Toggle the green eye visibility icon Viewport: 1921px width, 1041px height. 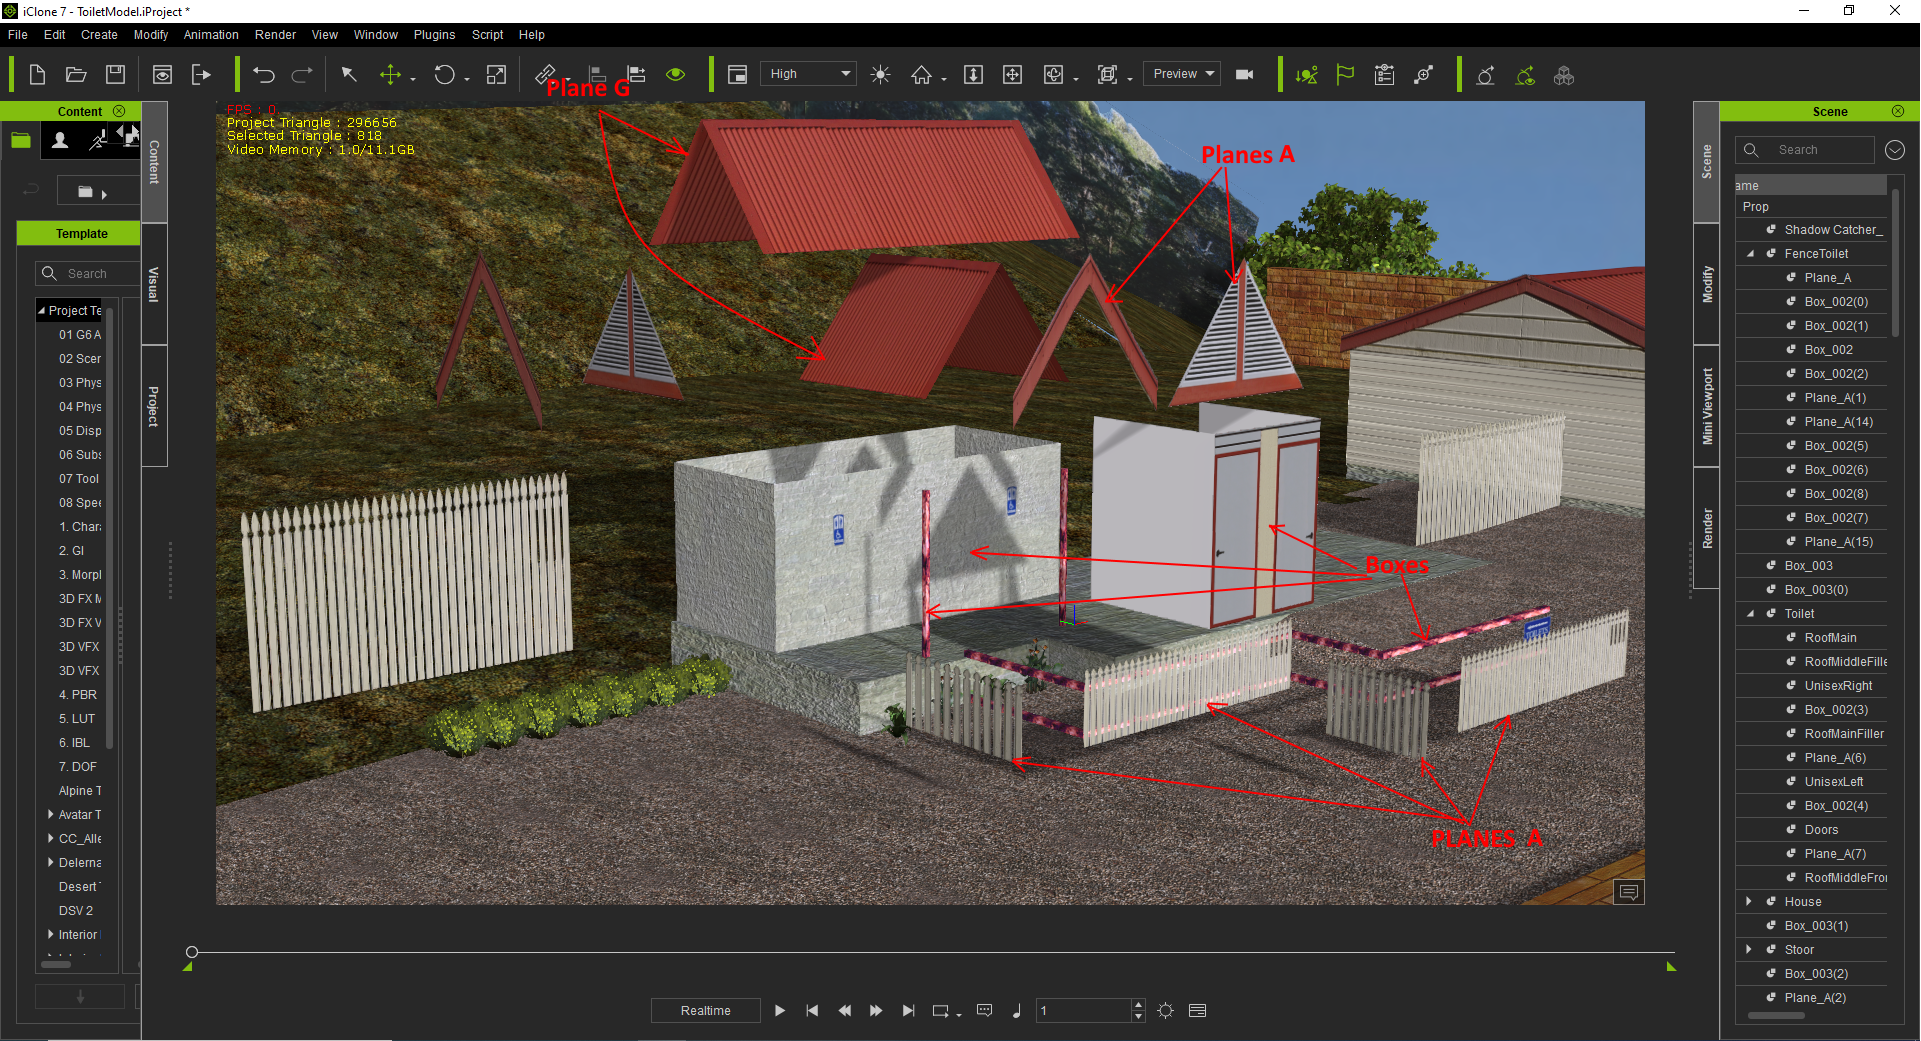point(676,74)
